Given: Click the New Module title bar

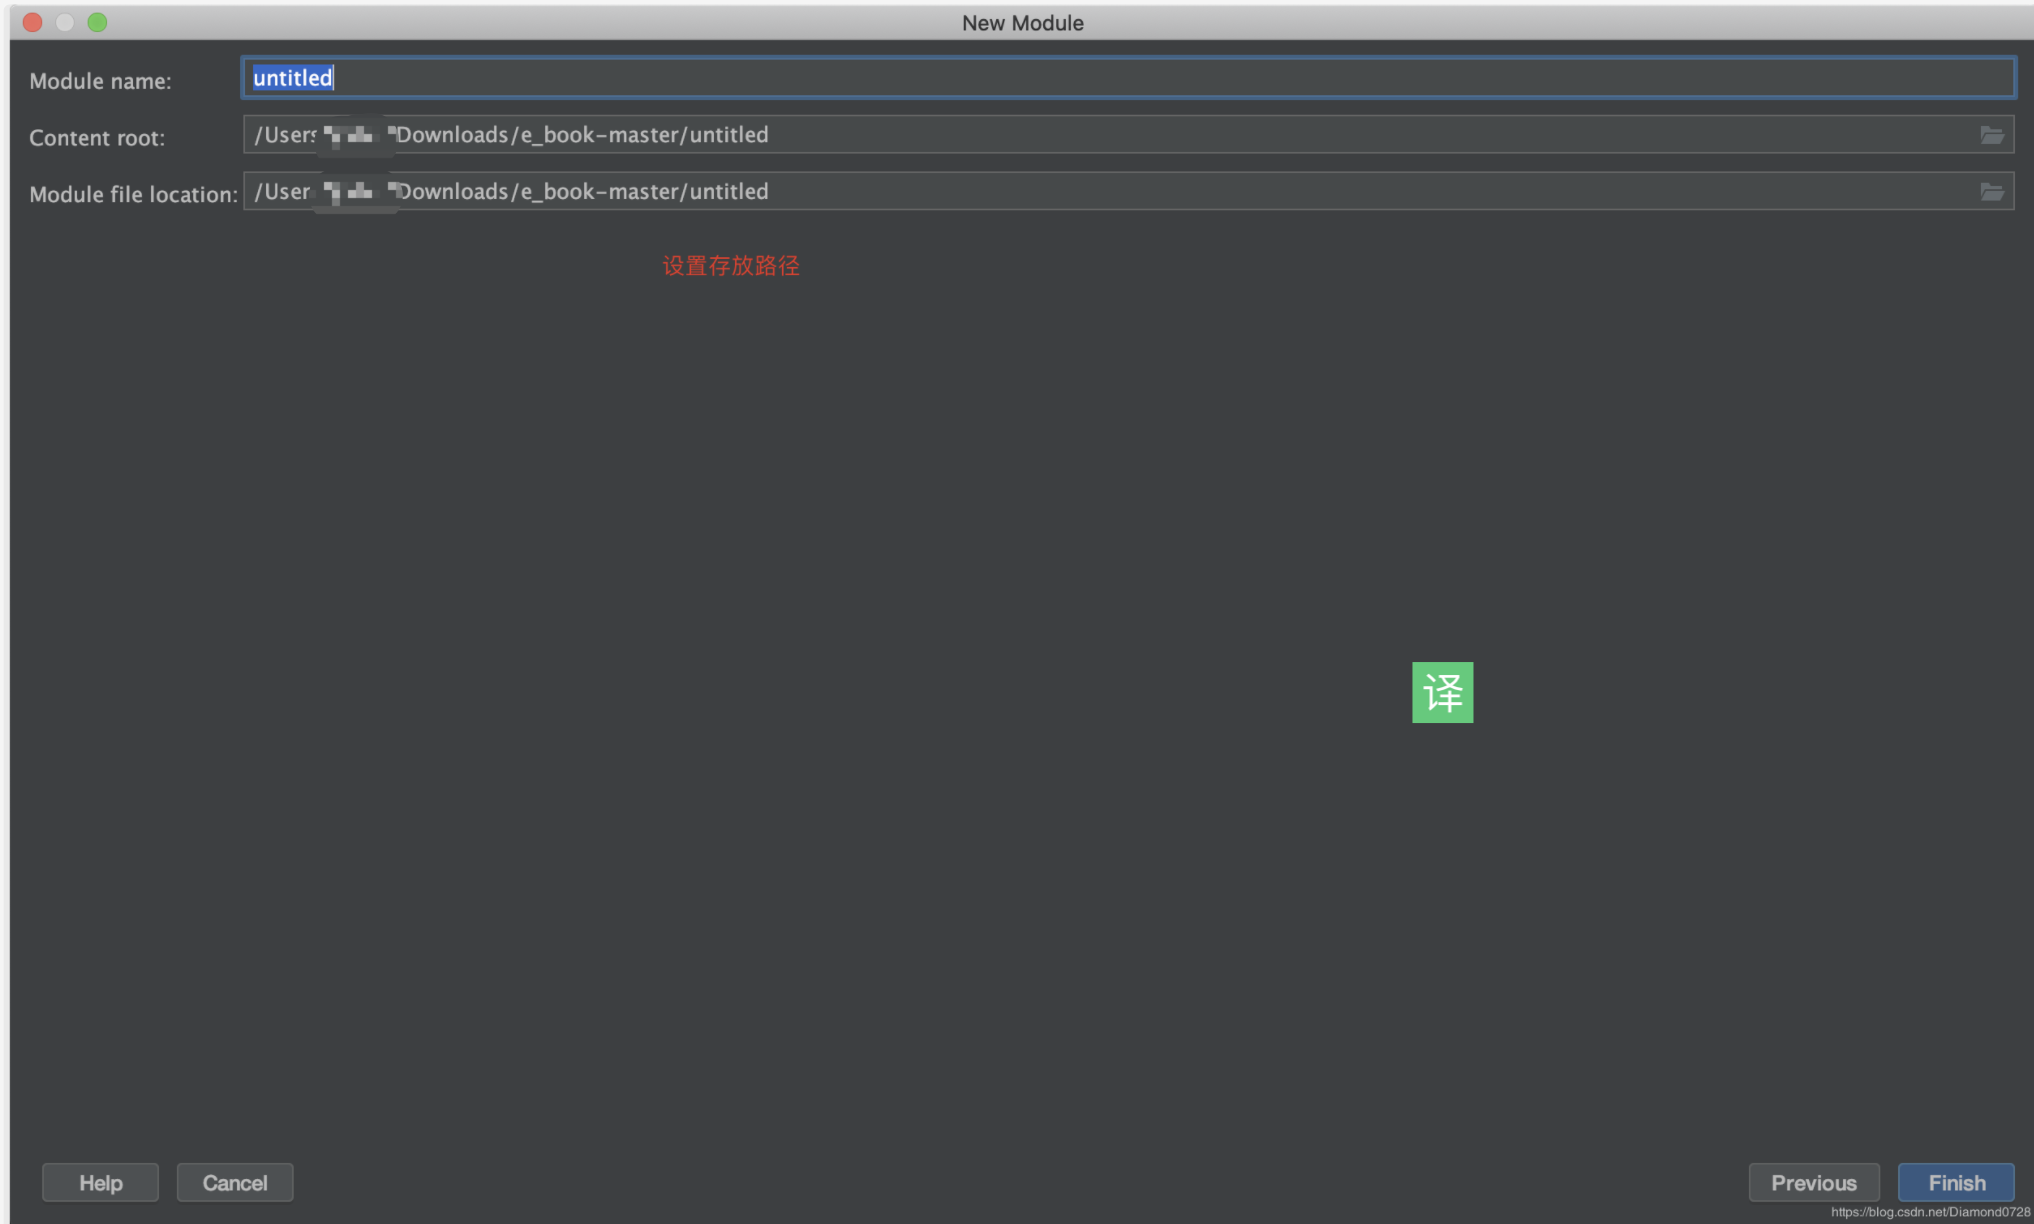Looking at the screenshot, I should coord(1021,22).
